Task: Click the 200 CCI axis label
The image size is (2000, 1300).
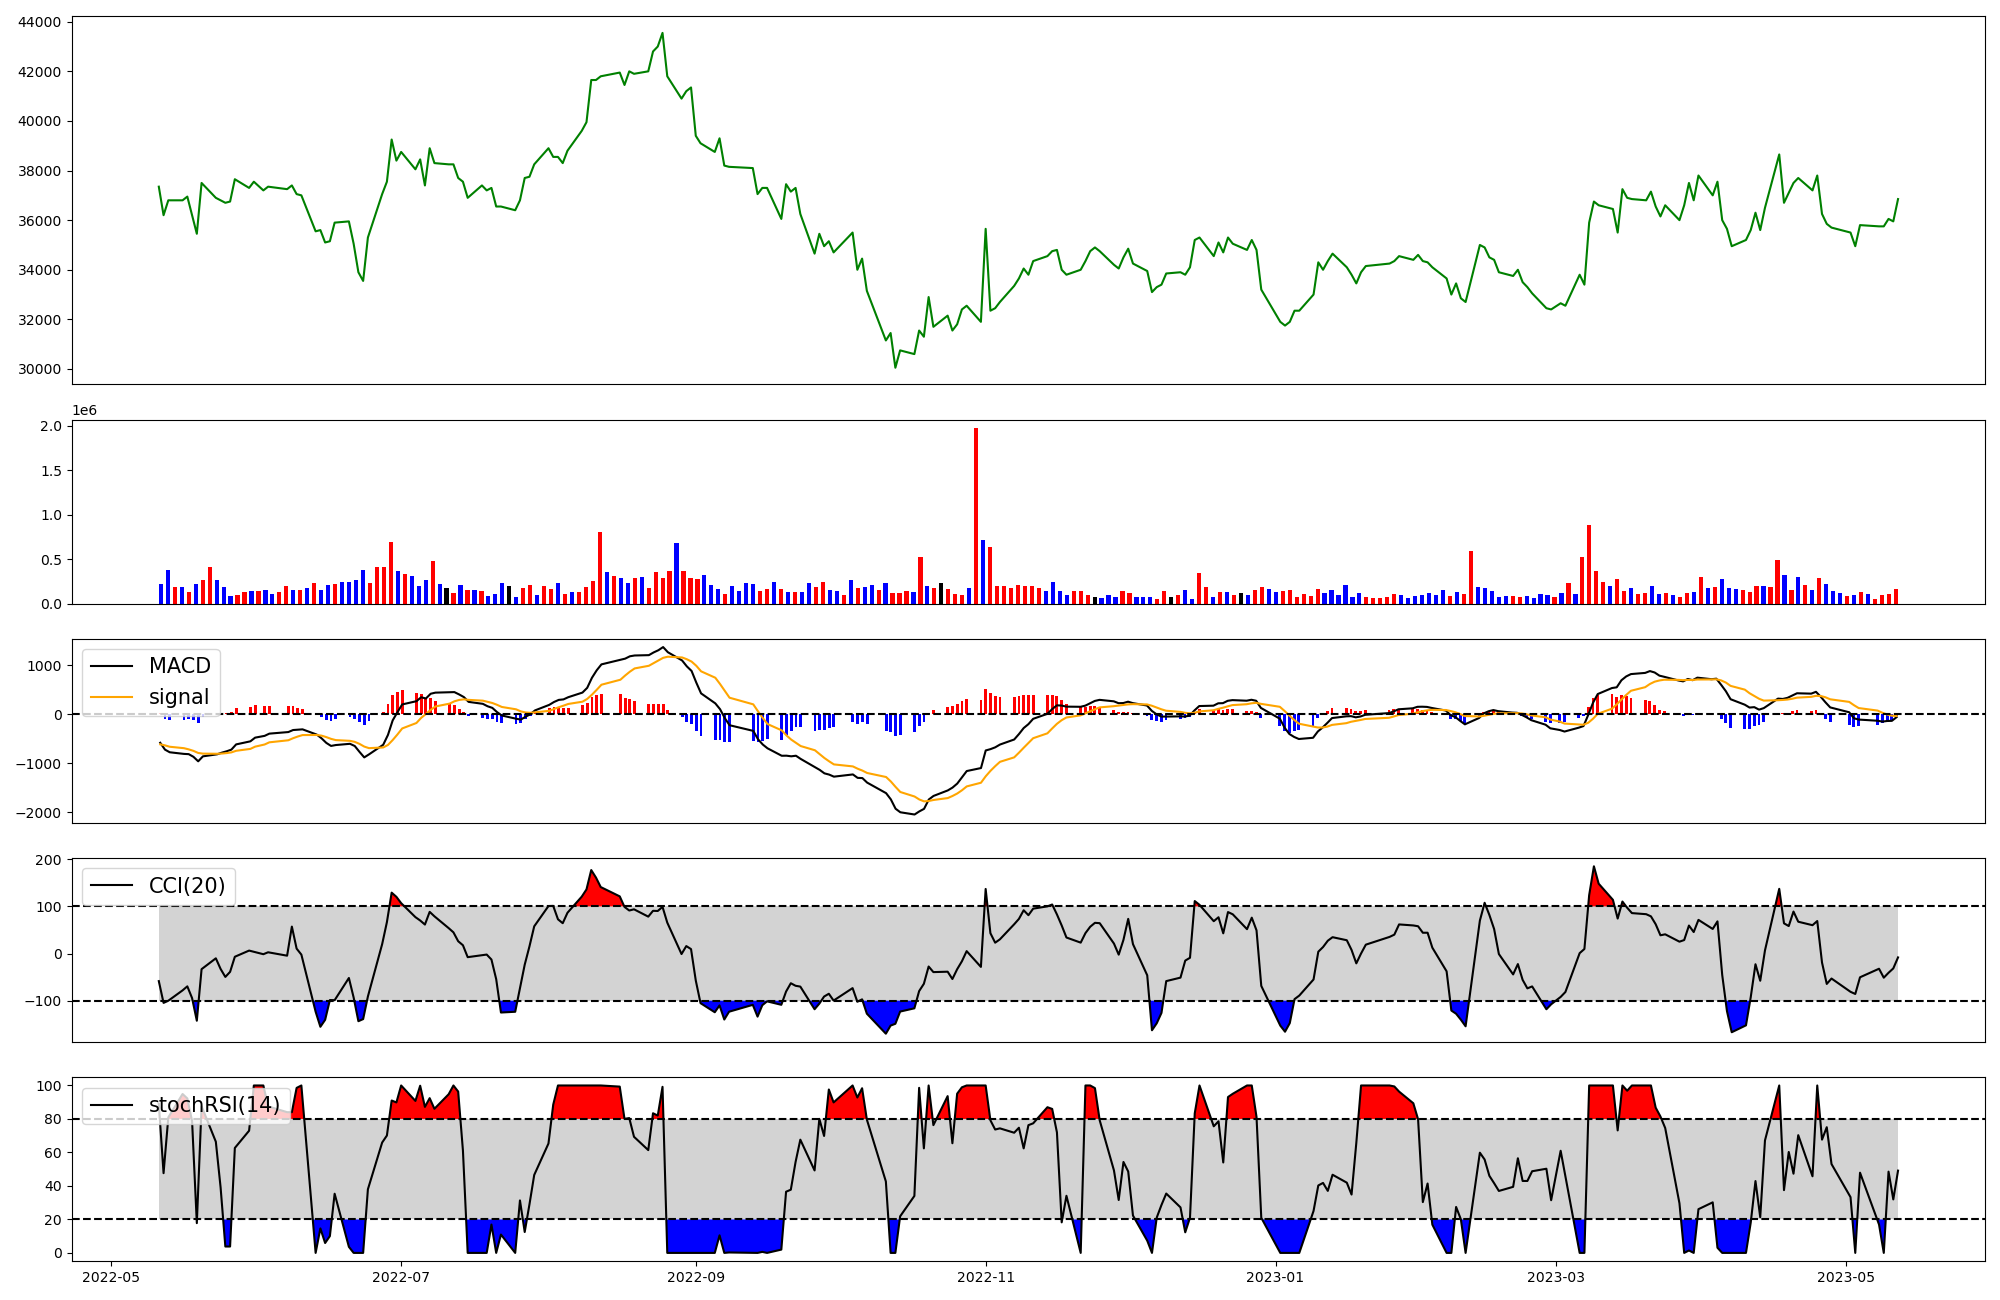Action: click(x=49, y=860)
